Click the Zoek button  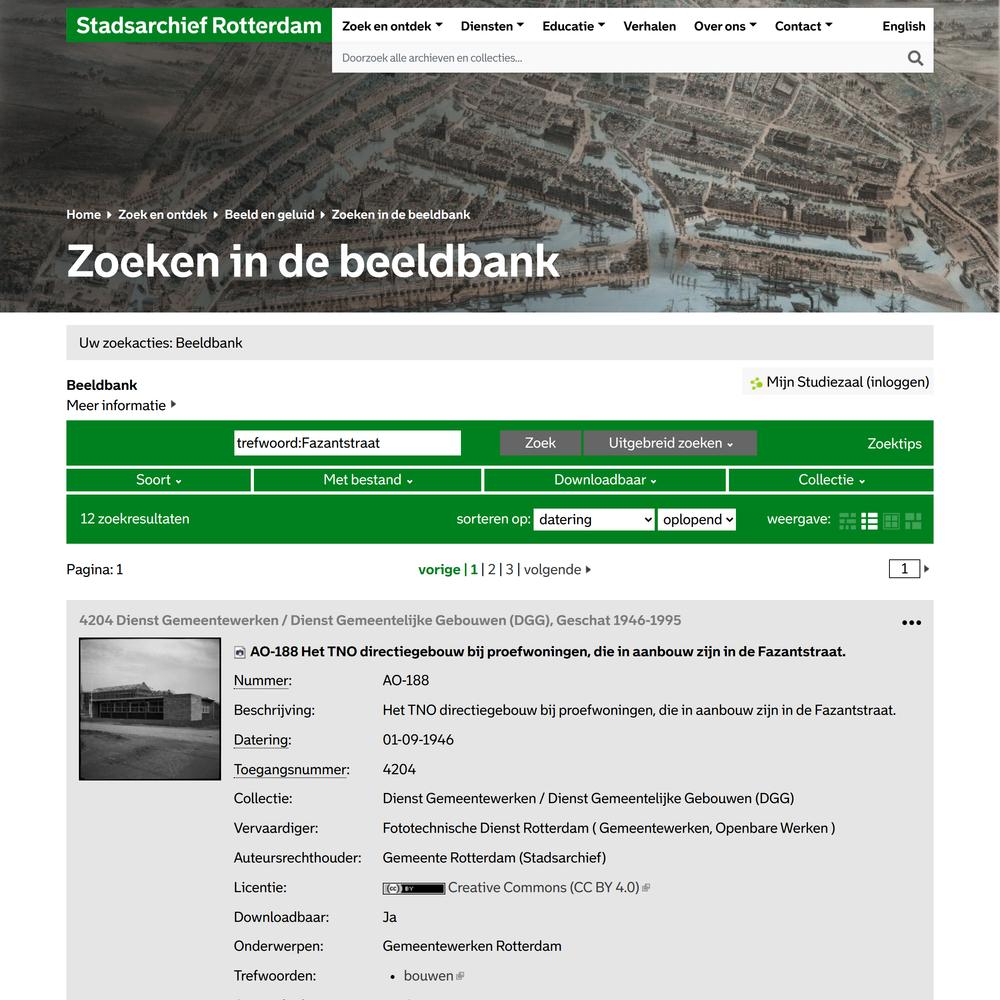click(x=540, y=443)
